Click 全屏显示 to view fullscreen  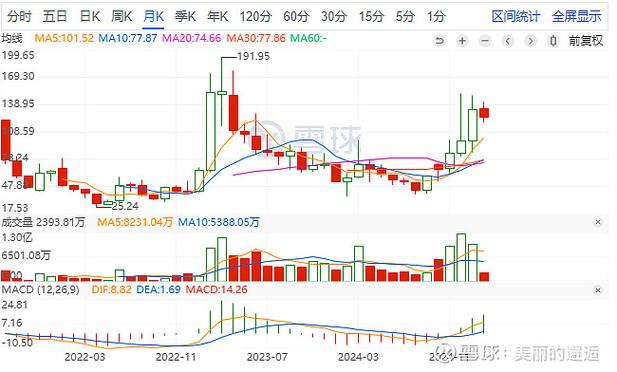[x=576, y=16]
